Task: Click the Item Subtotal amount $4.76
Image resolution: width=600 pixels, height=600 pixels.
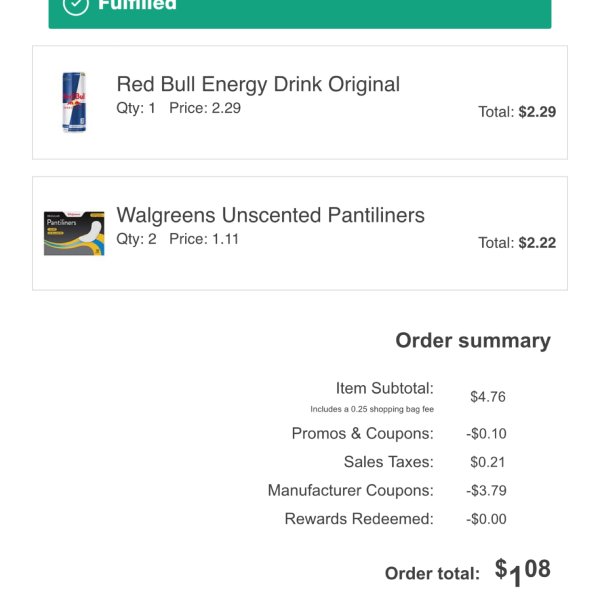Action: pos(488,397)
